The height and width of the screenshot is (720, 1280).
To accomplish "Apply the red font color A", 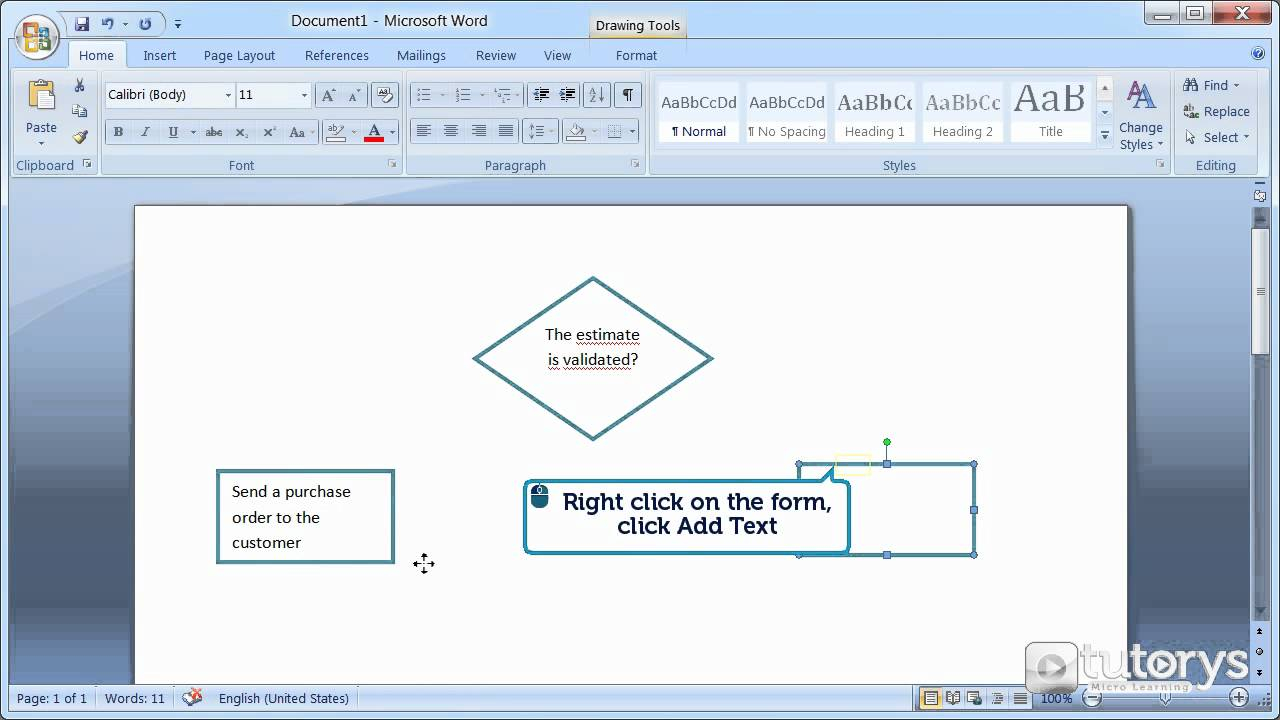I will point(374,132).
